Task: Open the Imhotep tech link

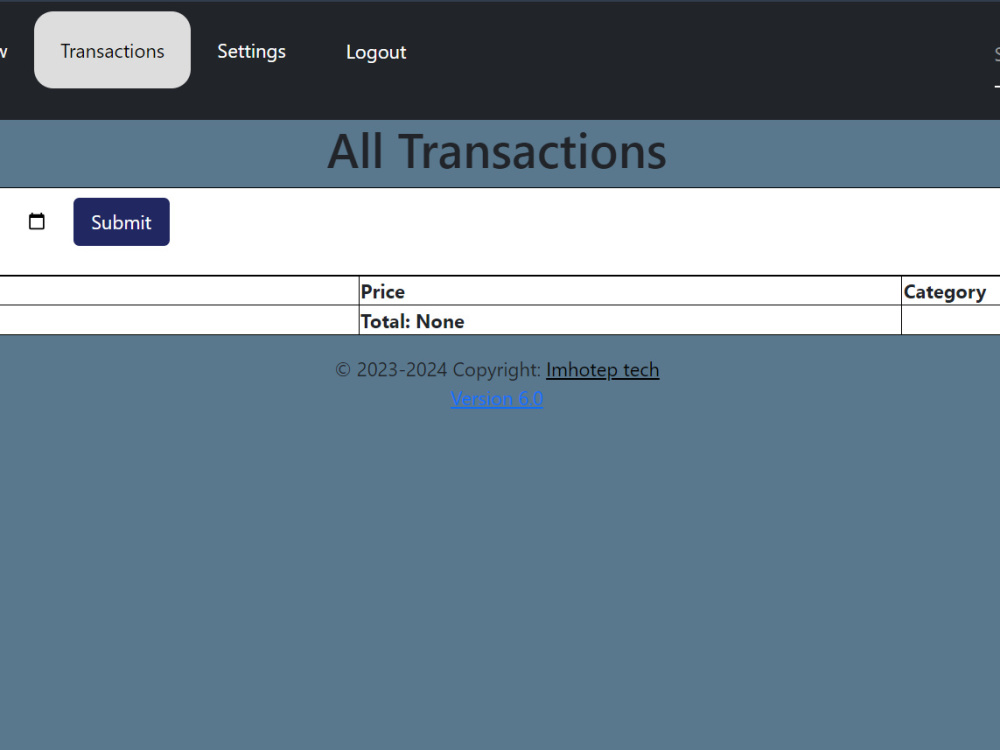Action: 602,370
